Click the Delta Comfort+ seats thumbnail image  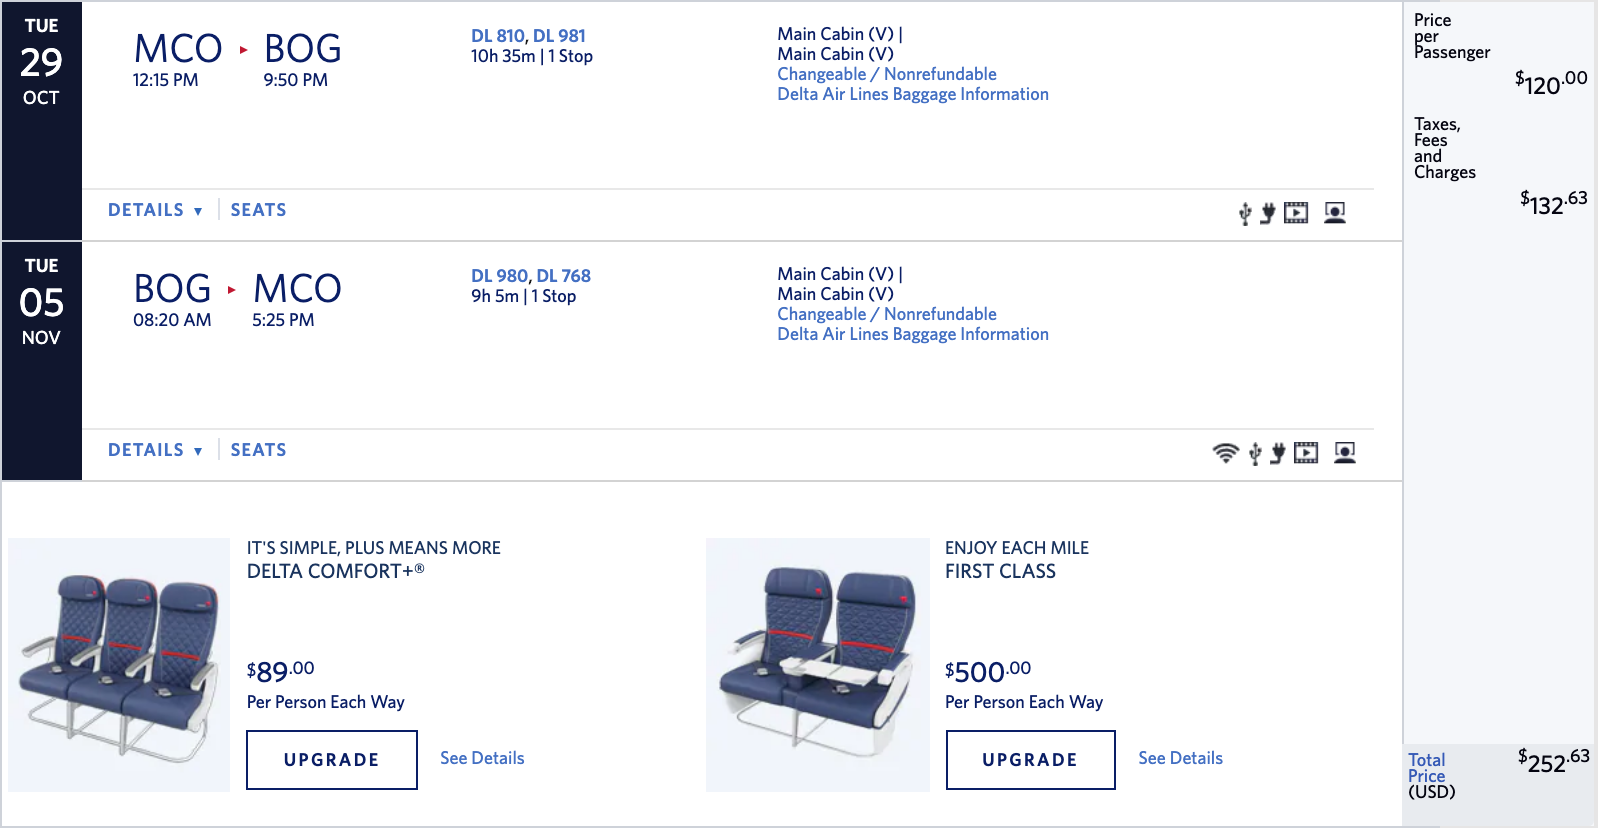tap(119, 665)
